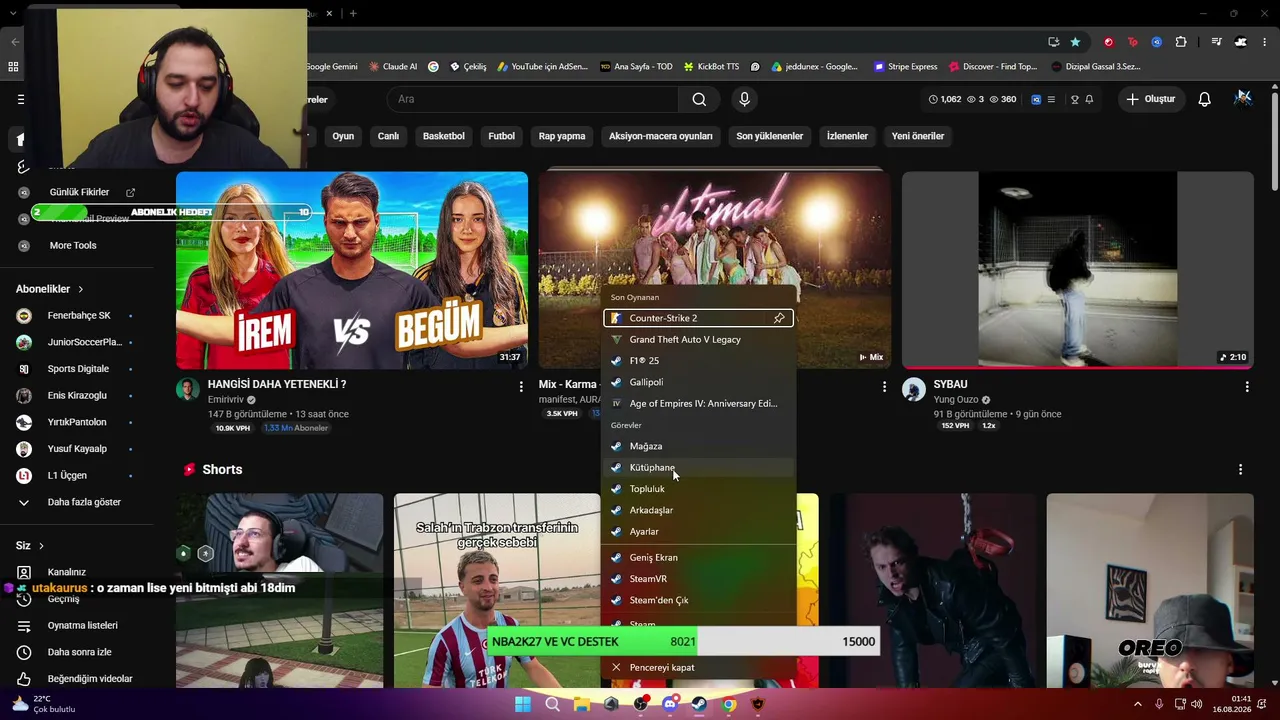Choose Topluluk from the Steam jump list
Viewport: 1280px width, 720px height.
point(698,489)
